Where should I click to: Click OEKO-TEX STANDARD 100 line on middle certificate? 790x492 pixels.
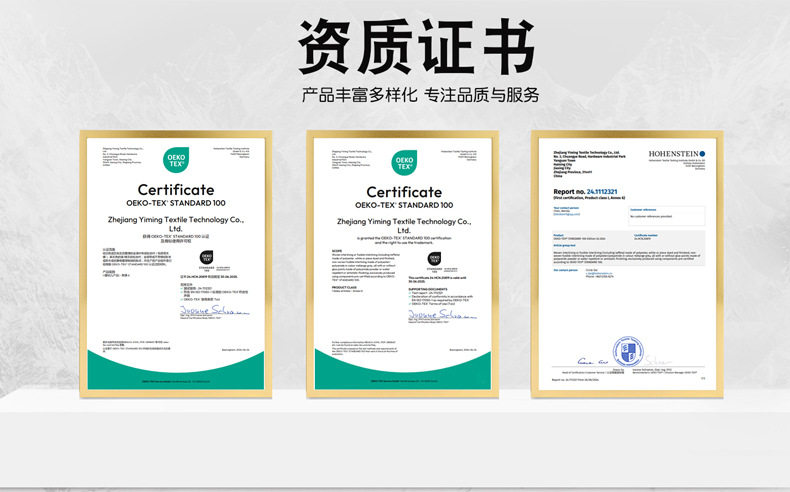[x=404, y=205]
